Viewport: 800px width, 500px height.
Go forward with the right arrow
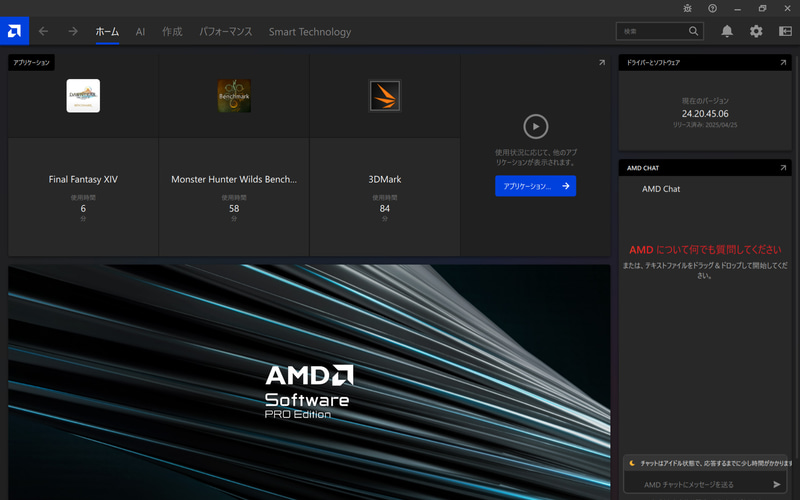pos(73,31)
